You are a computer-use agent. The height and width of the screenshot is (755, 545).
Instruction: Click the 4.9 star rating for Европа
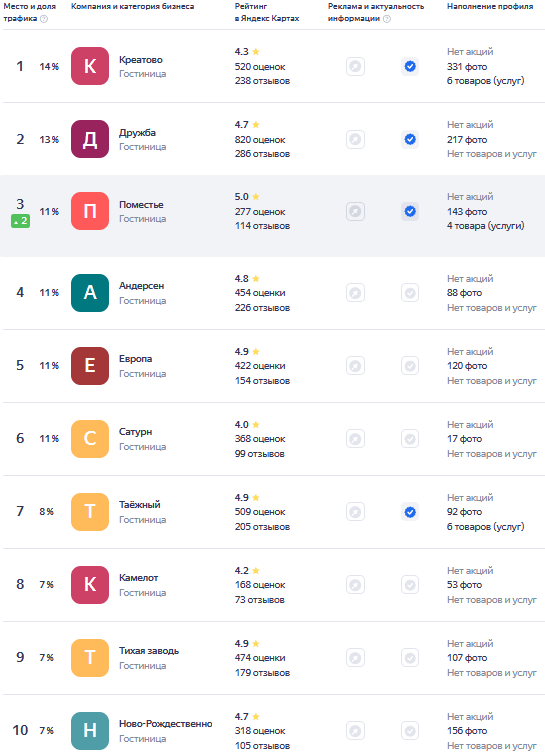(x=247, y=351)
